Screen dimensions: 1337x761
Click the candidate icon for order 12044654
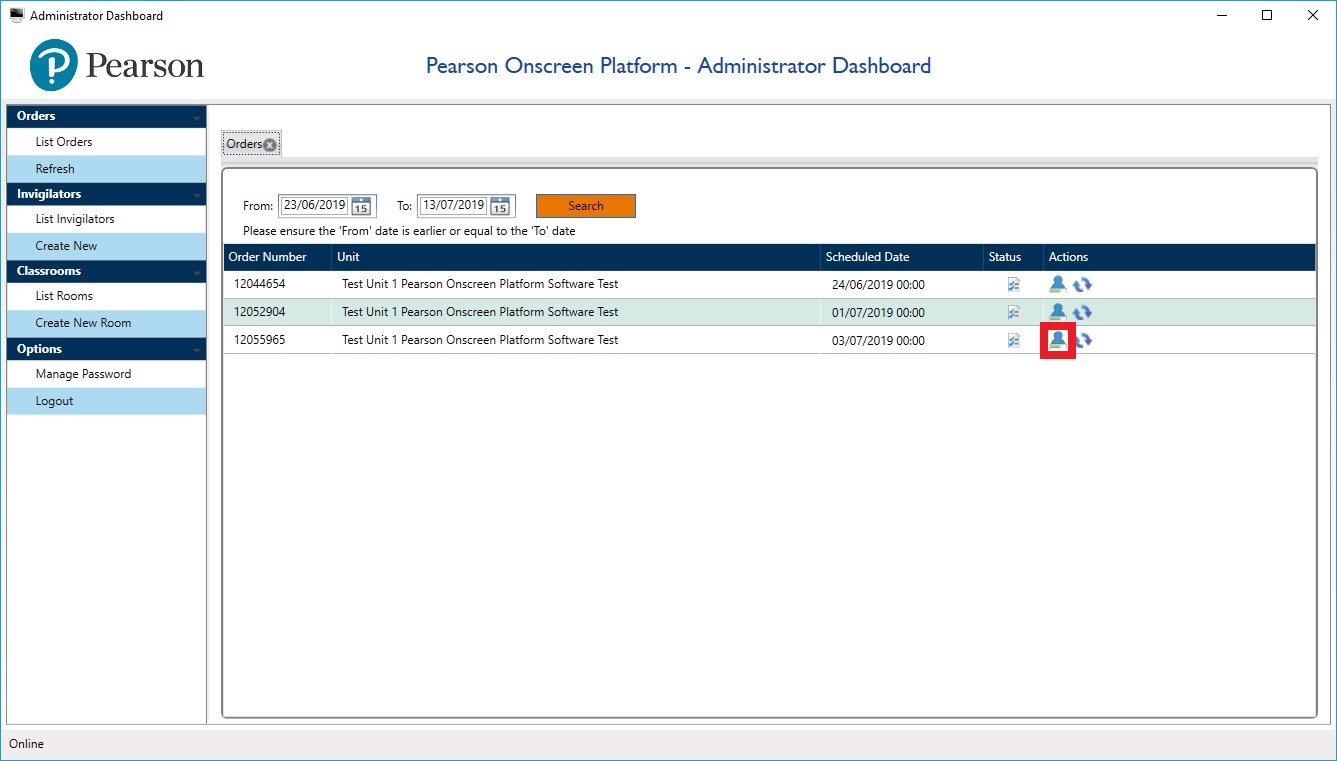[x=1057, y=285]
